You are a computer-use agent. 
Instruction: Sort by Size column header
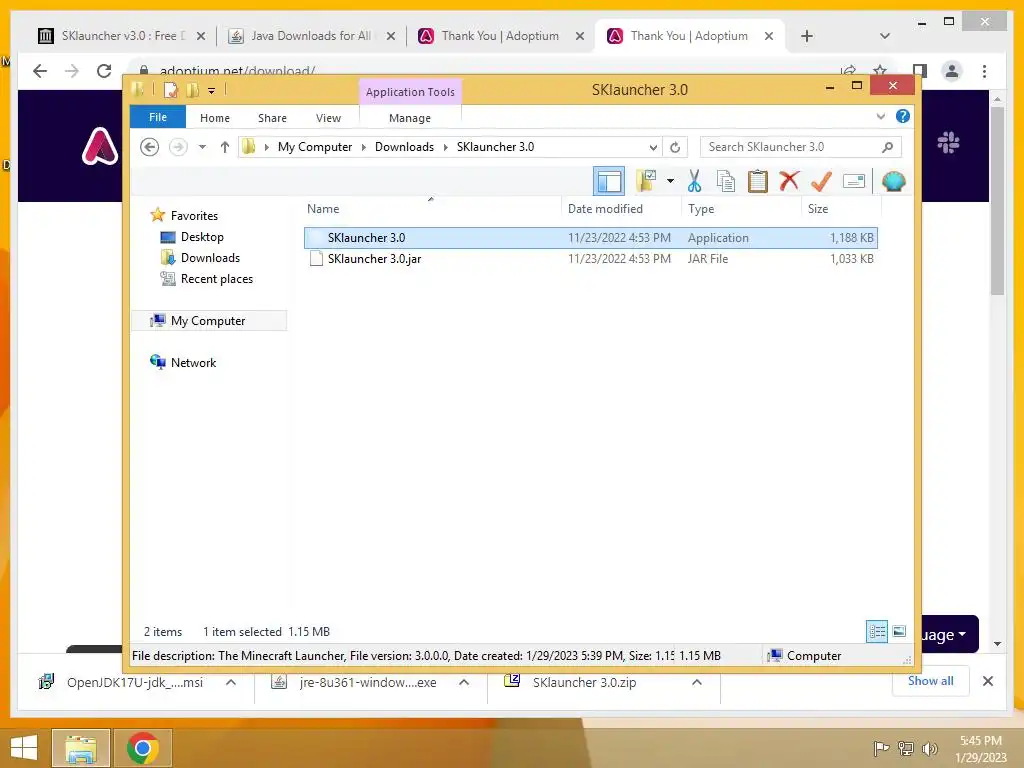818,209
